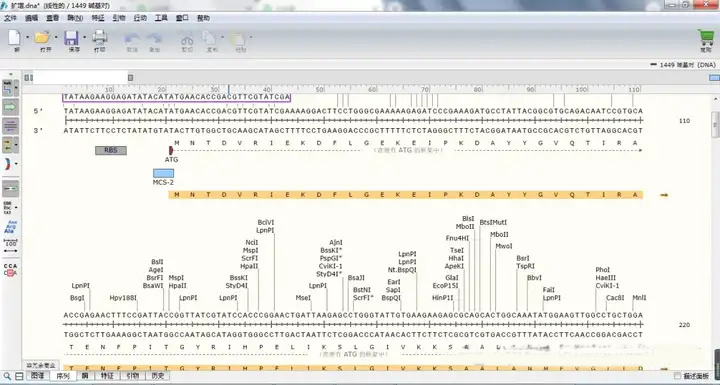
Task: Open the 特征 (Features) menu
Action: [x=98, y=18]
